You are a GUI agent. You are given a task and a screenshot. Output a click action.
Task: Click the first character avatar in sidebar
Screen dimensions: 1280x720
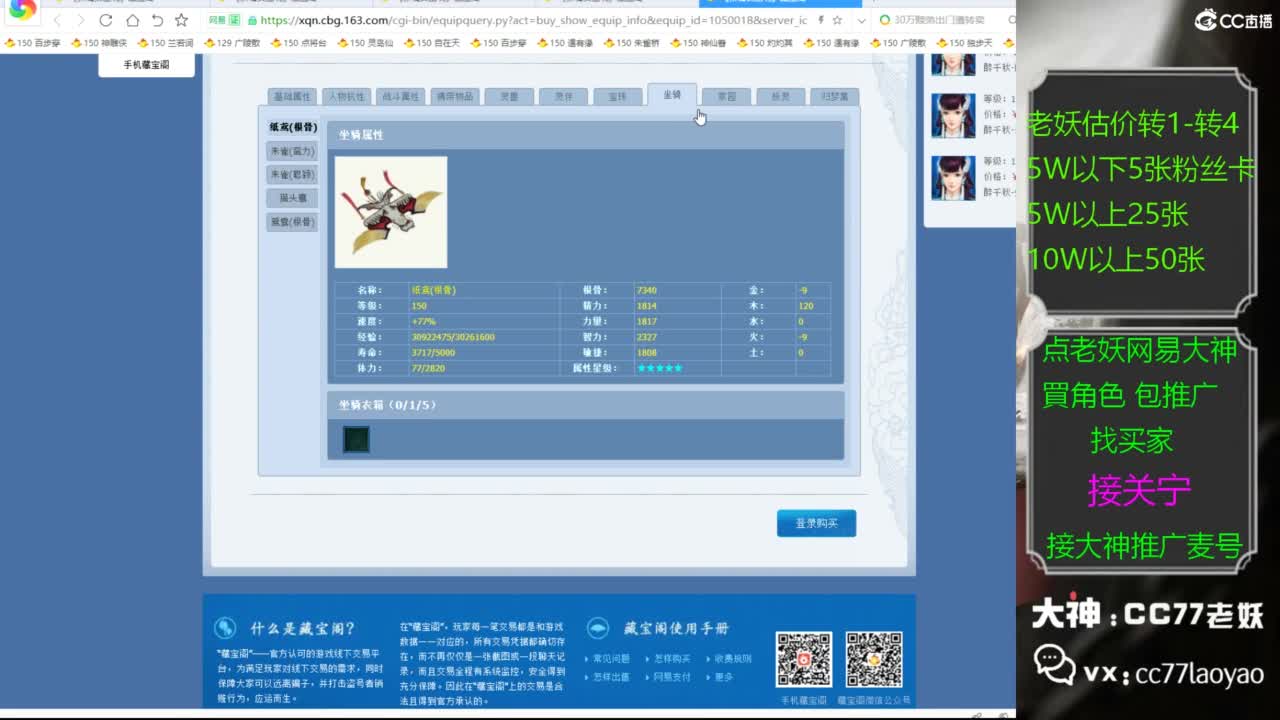[953, 63]
